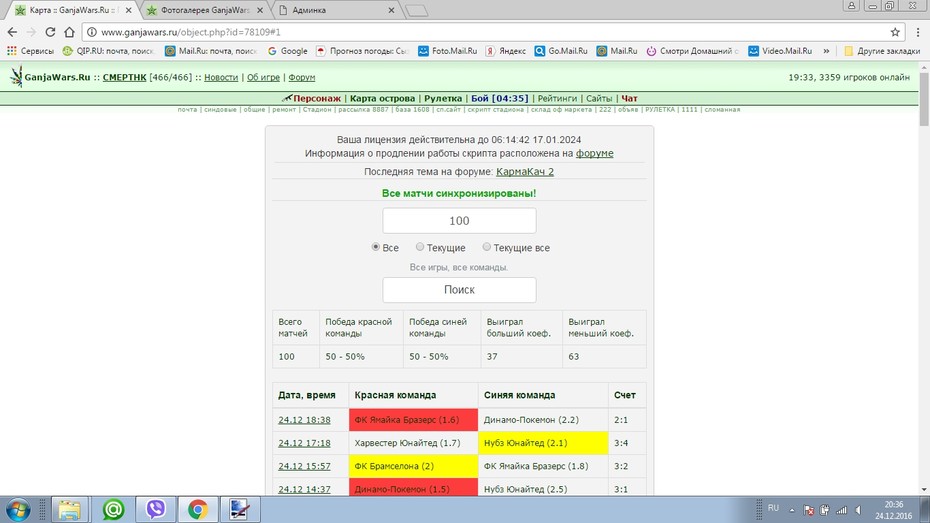The width and height of the screenshot is (930, 523).
Task: Open network signal tray icon
Action: pyautogui.click(x=841, y=510)
